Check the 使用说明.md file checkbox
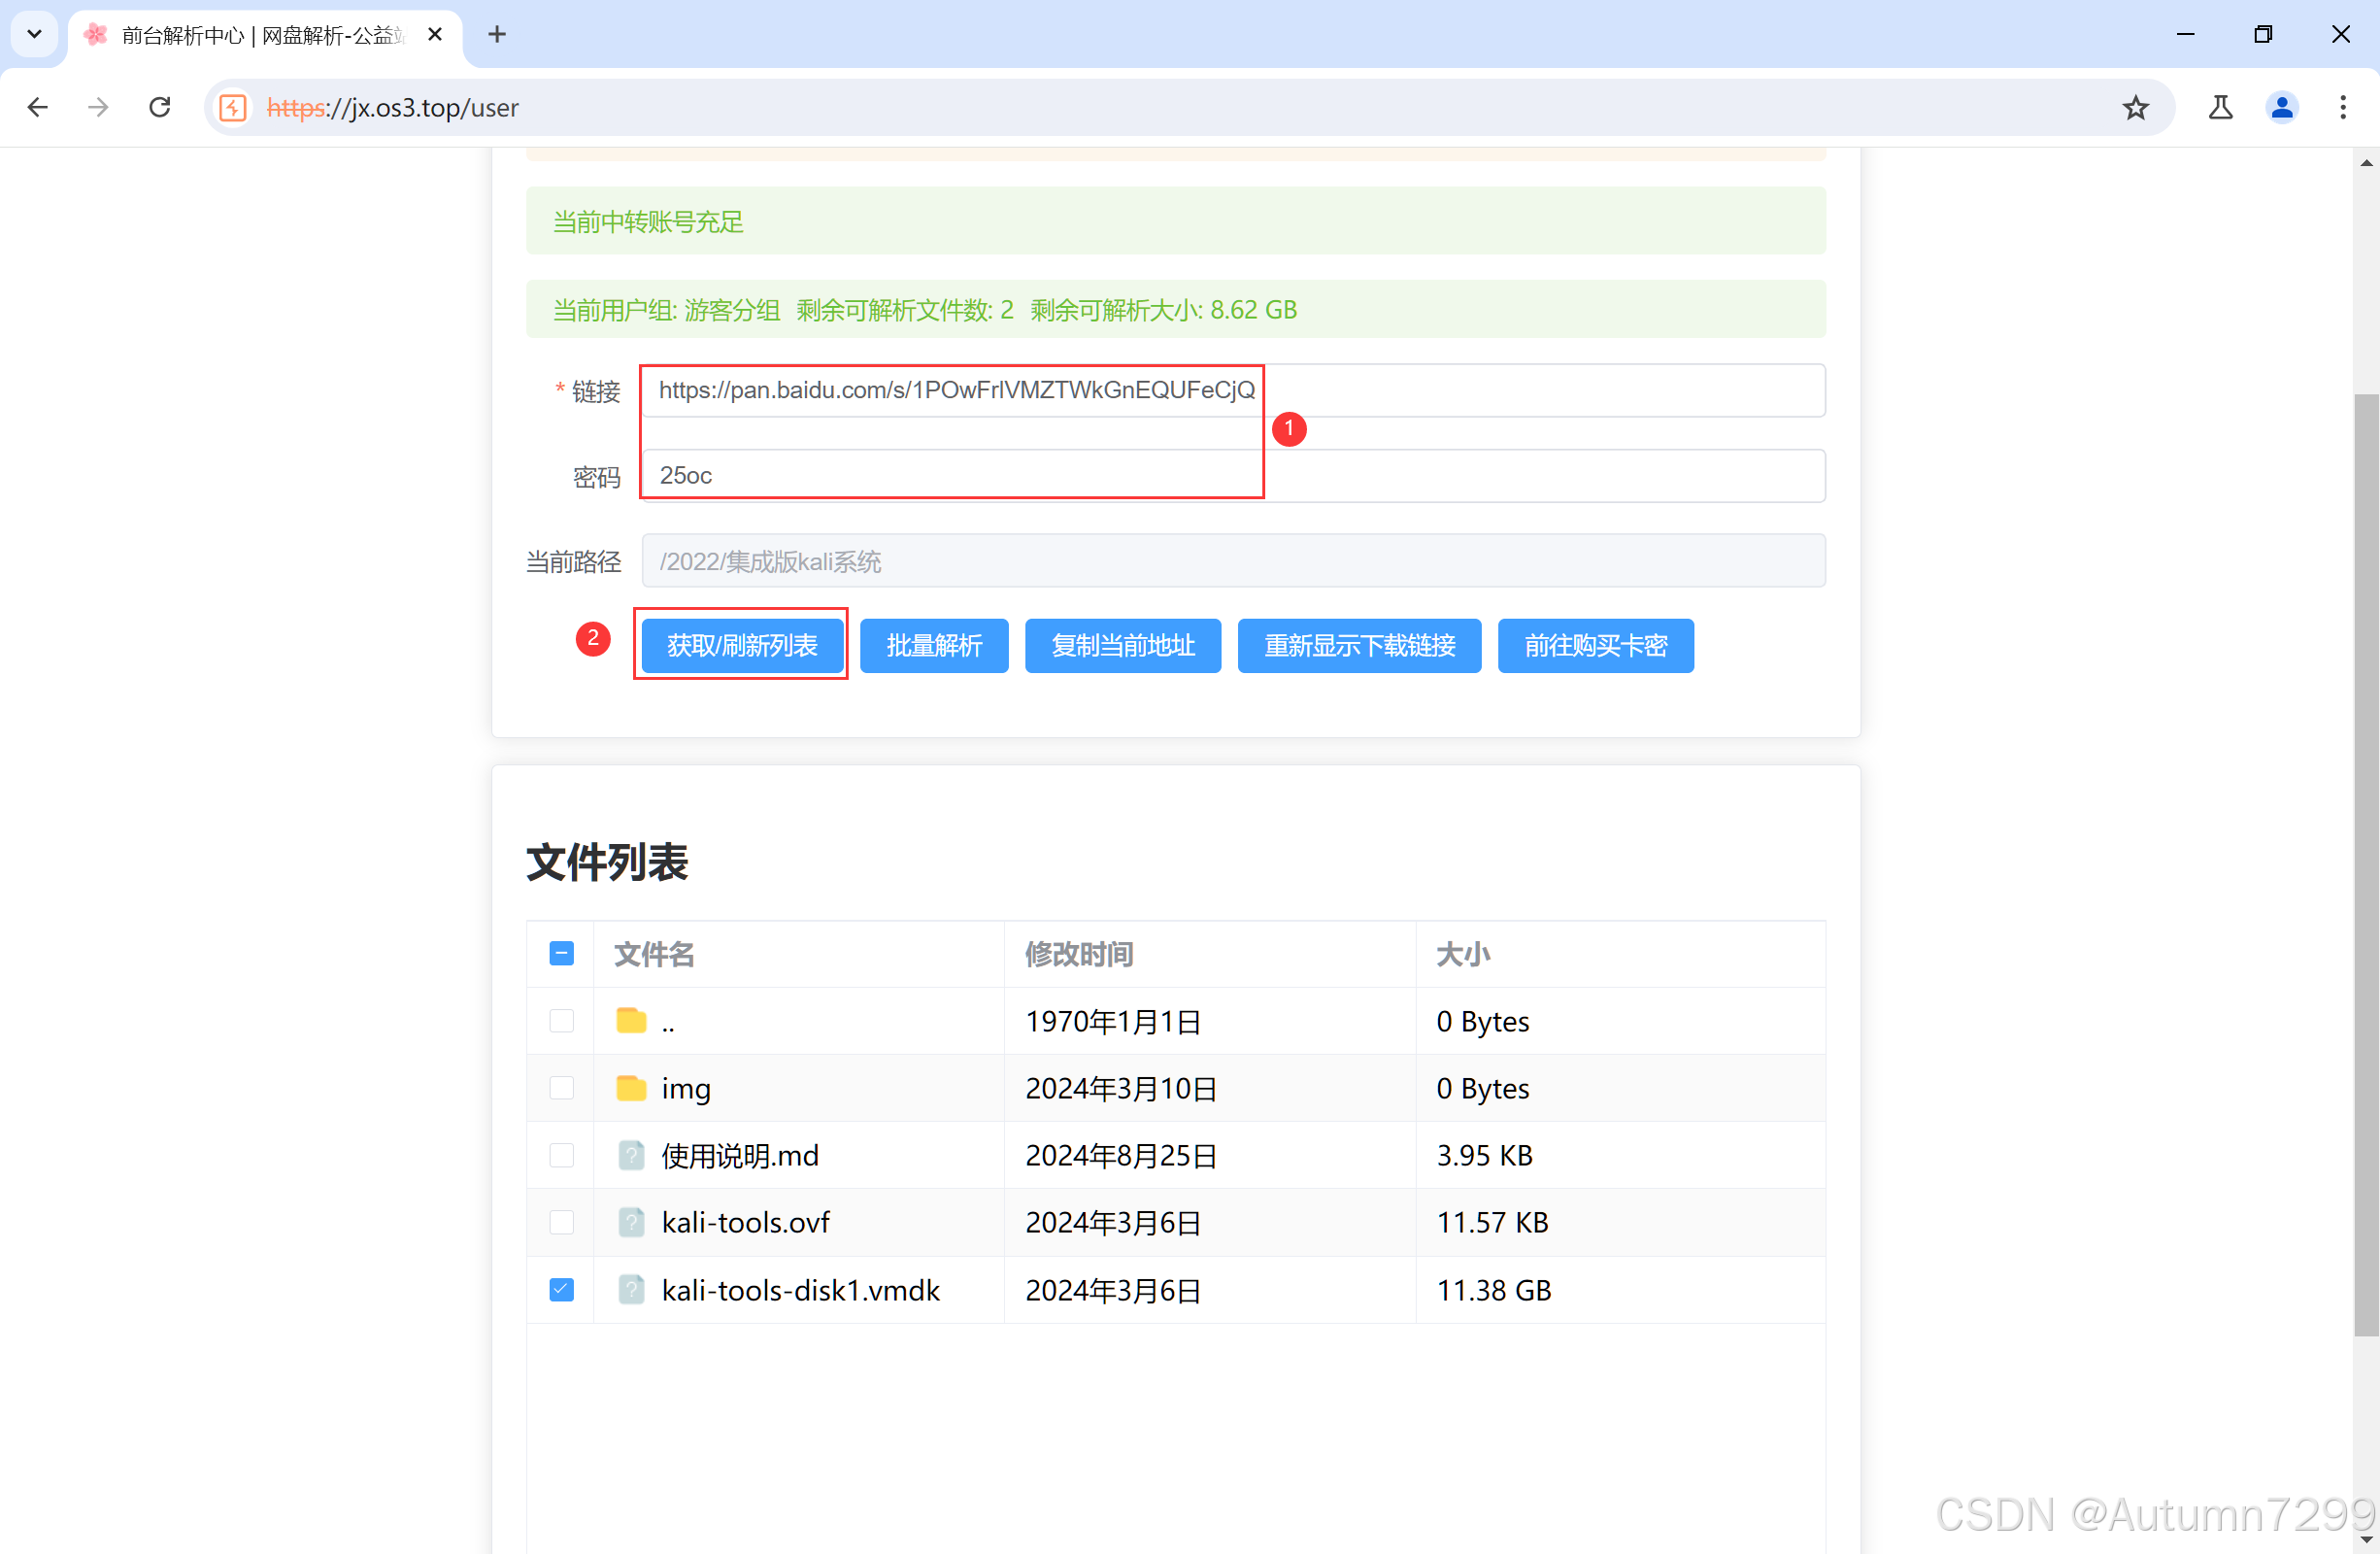Screen dimensions: 2380x1554 point(562,1155)
